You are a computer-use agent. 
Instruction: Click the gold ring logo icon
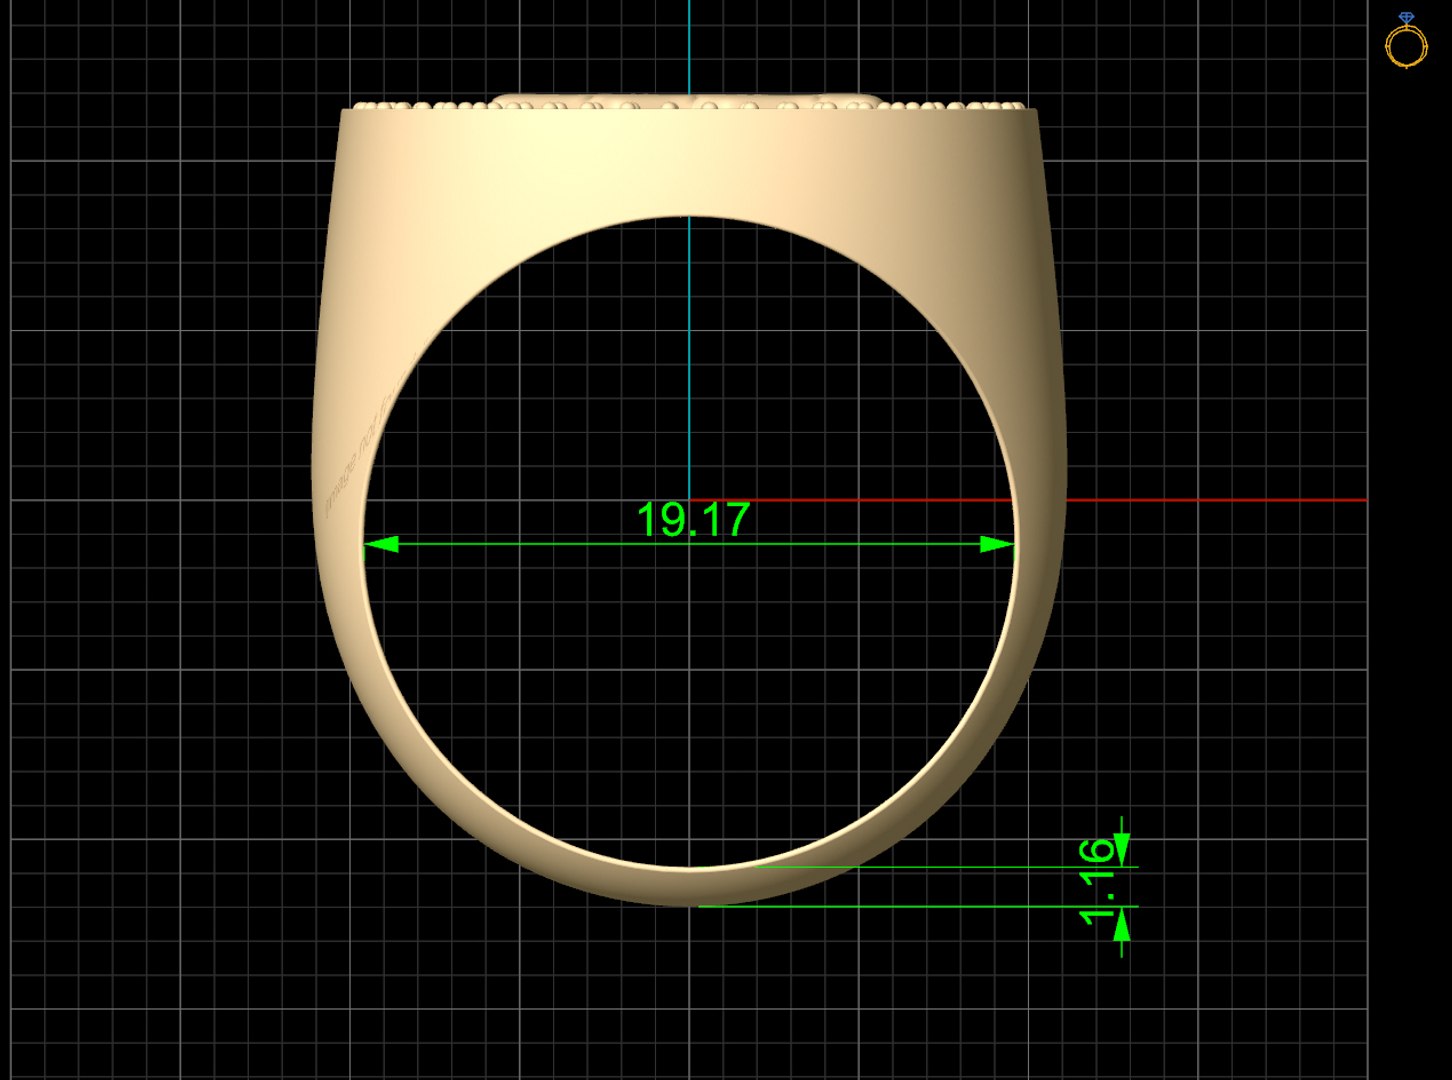click(x=1406, y=41)
